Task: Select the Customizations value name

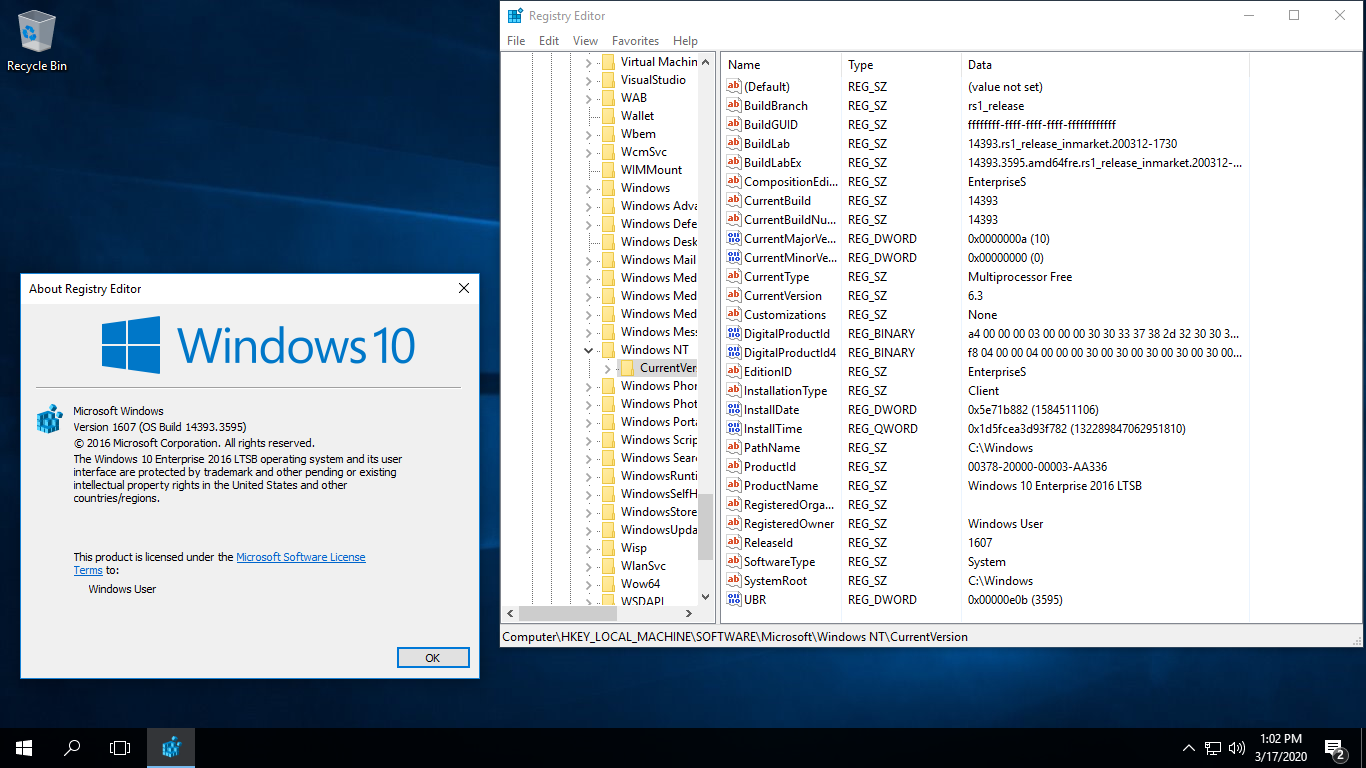Action: click(x=784, y=314)
